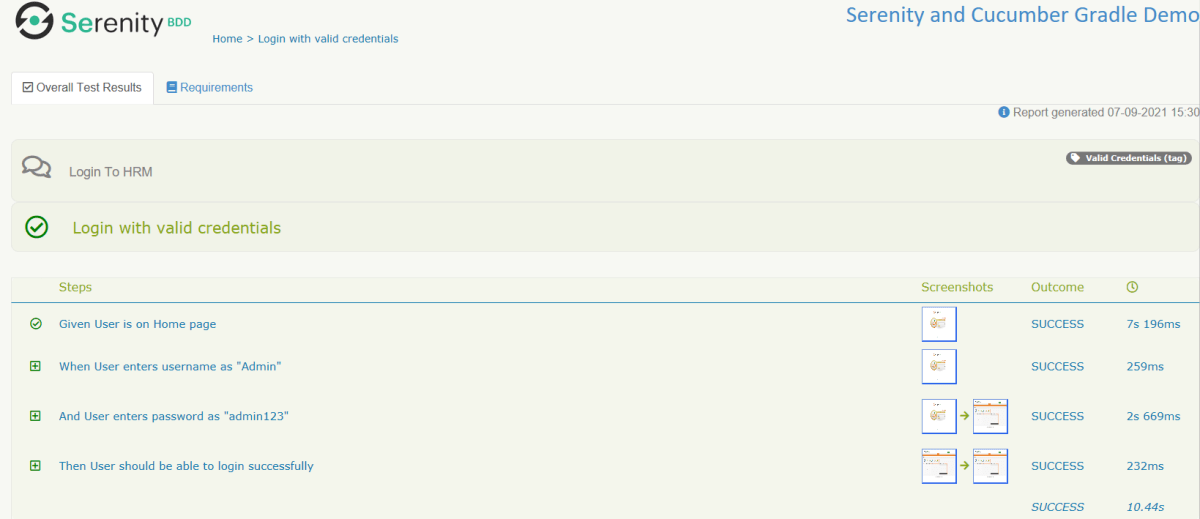Click the clock icon in duration column header

[1132, 287]
